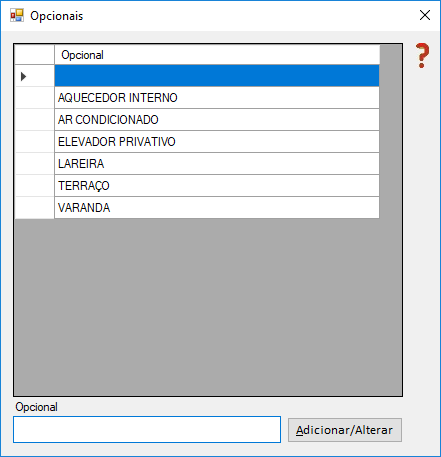Click the current row arrow indicator
441x457 pixels.
(23, 76)
